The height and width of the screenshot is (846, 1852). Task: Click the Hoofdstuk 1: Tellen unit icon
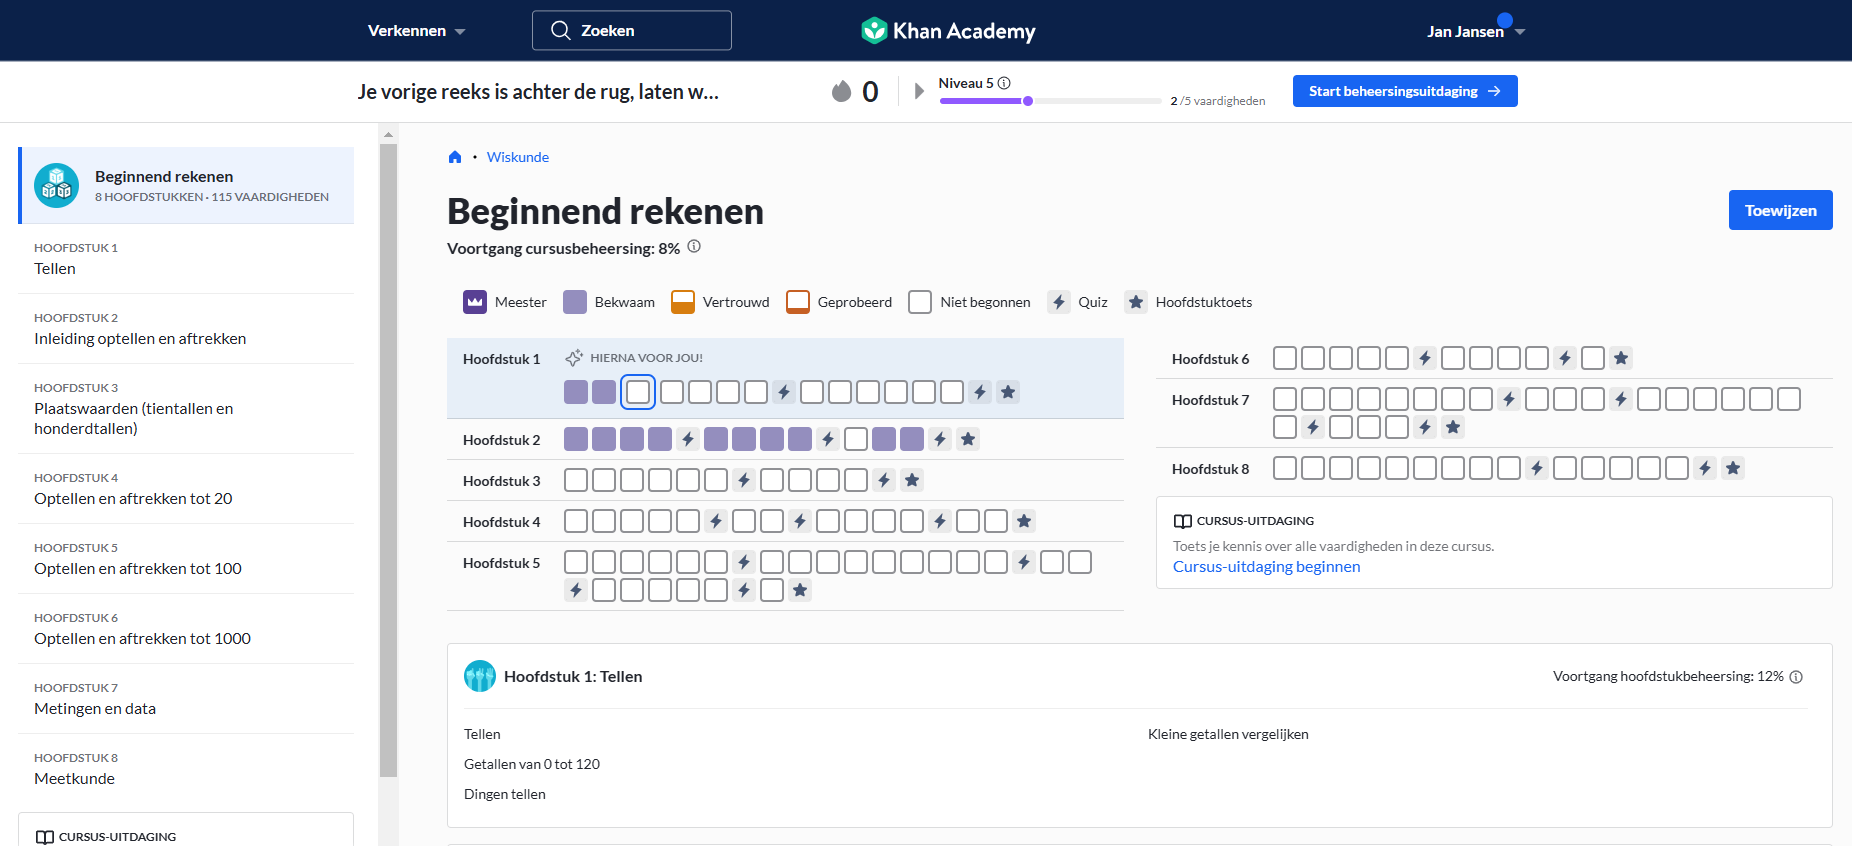click(480, 676)
